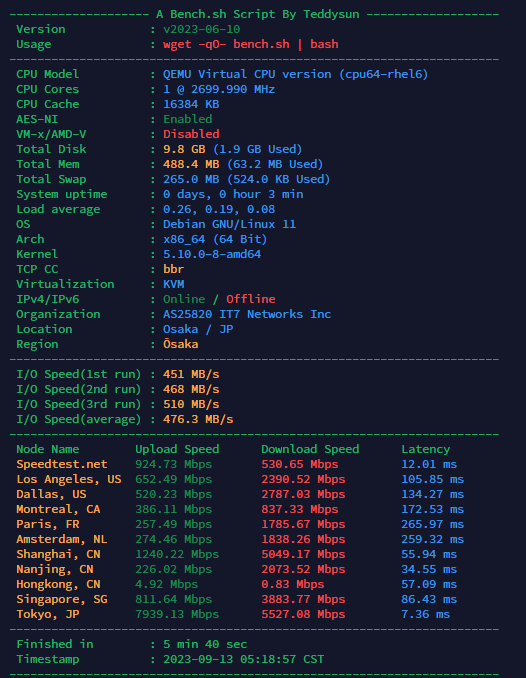Click the Total Mem 488.4 MB value
Image resolution: width=526 pixels, height=678 pixels.
point(191,164)
